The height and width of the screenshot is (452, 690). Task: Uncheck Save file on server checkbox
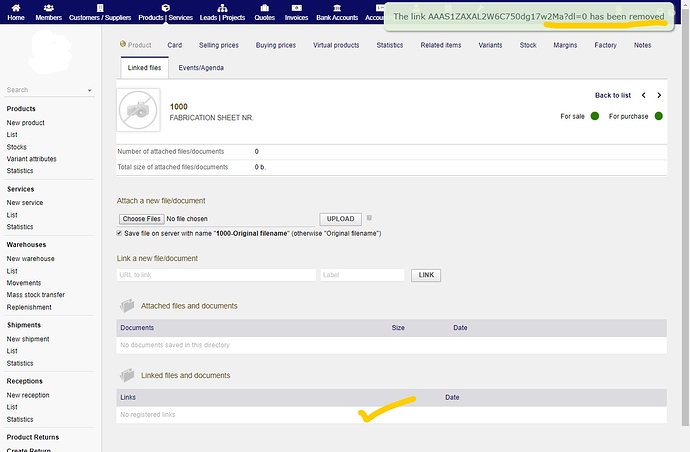tap(120, 233)
